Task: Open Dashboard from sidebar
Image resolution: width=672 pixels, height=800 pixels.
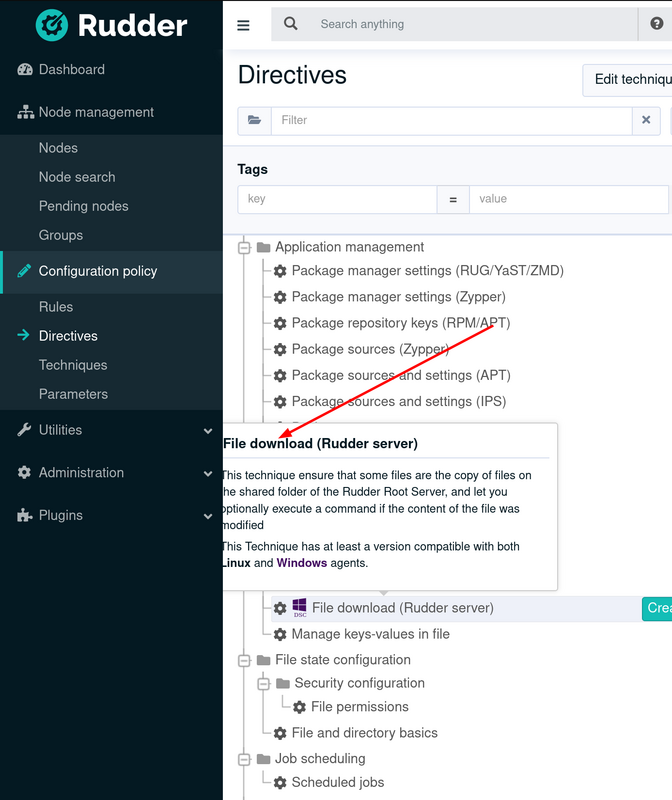Action: (71, 70)
